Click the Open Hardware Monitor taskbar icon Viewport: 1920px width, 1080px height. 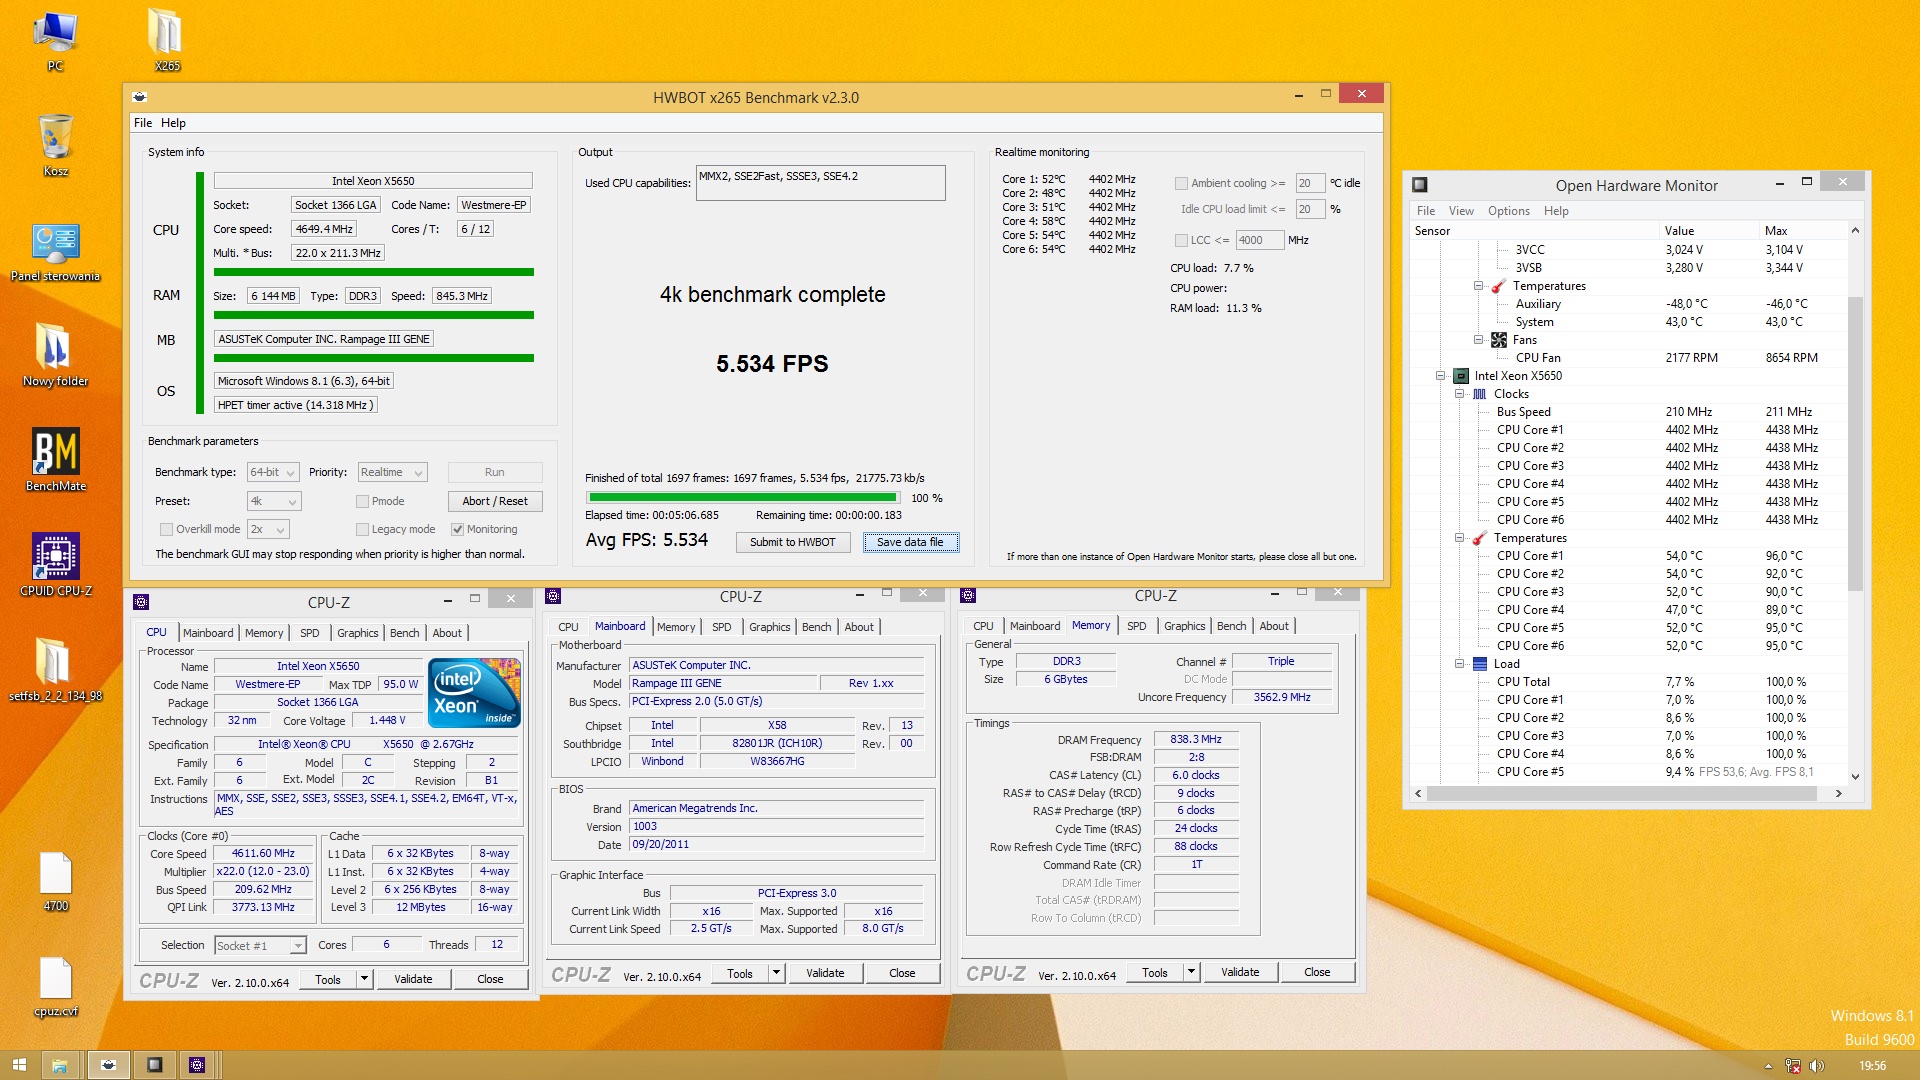coord(154,1065)
